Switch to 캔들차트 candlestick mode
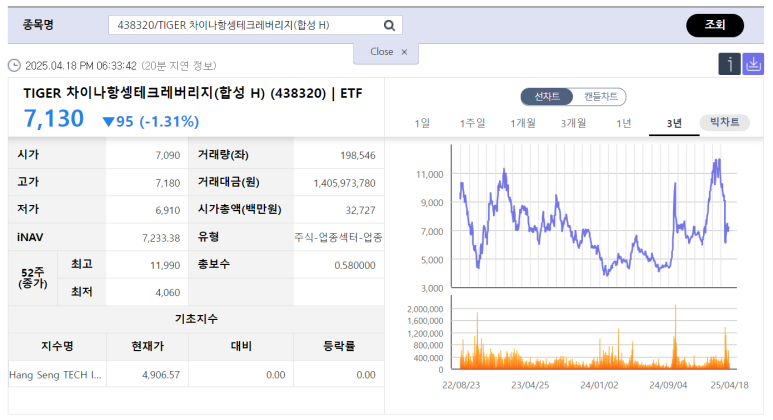 point(600,97)
